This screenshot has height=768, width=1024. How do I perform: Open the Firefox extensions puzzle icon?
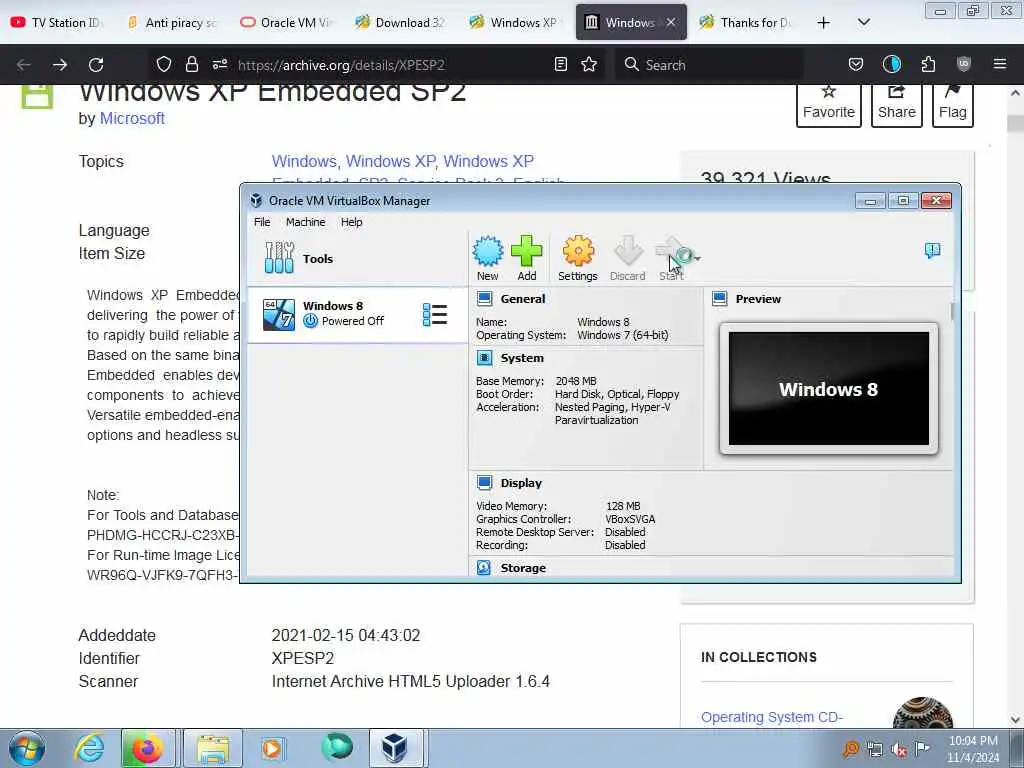coord(928,64)
